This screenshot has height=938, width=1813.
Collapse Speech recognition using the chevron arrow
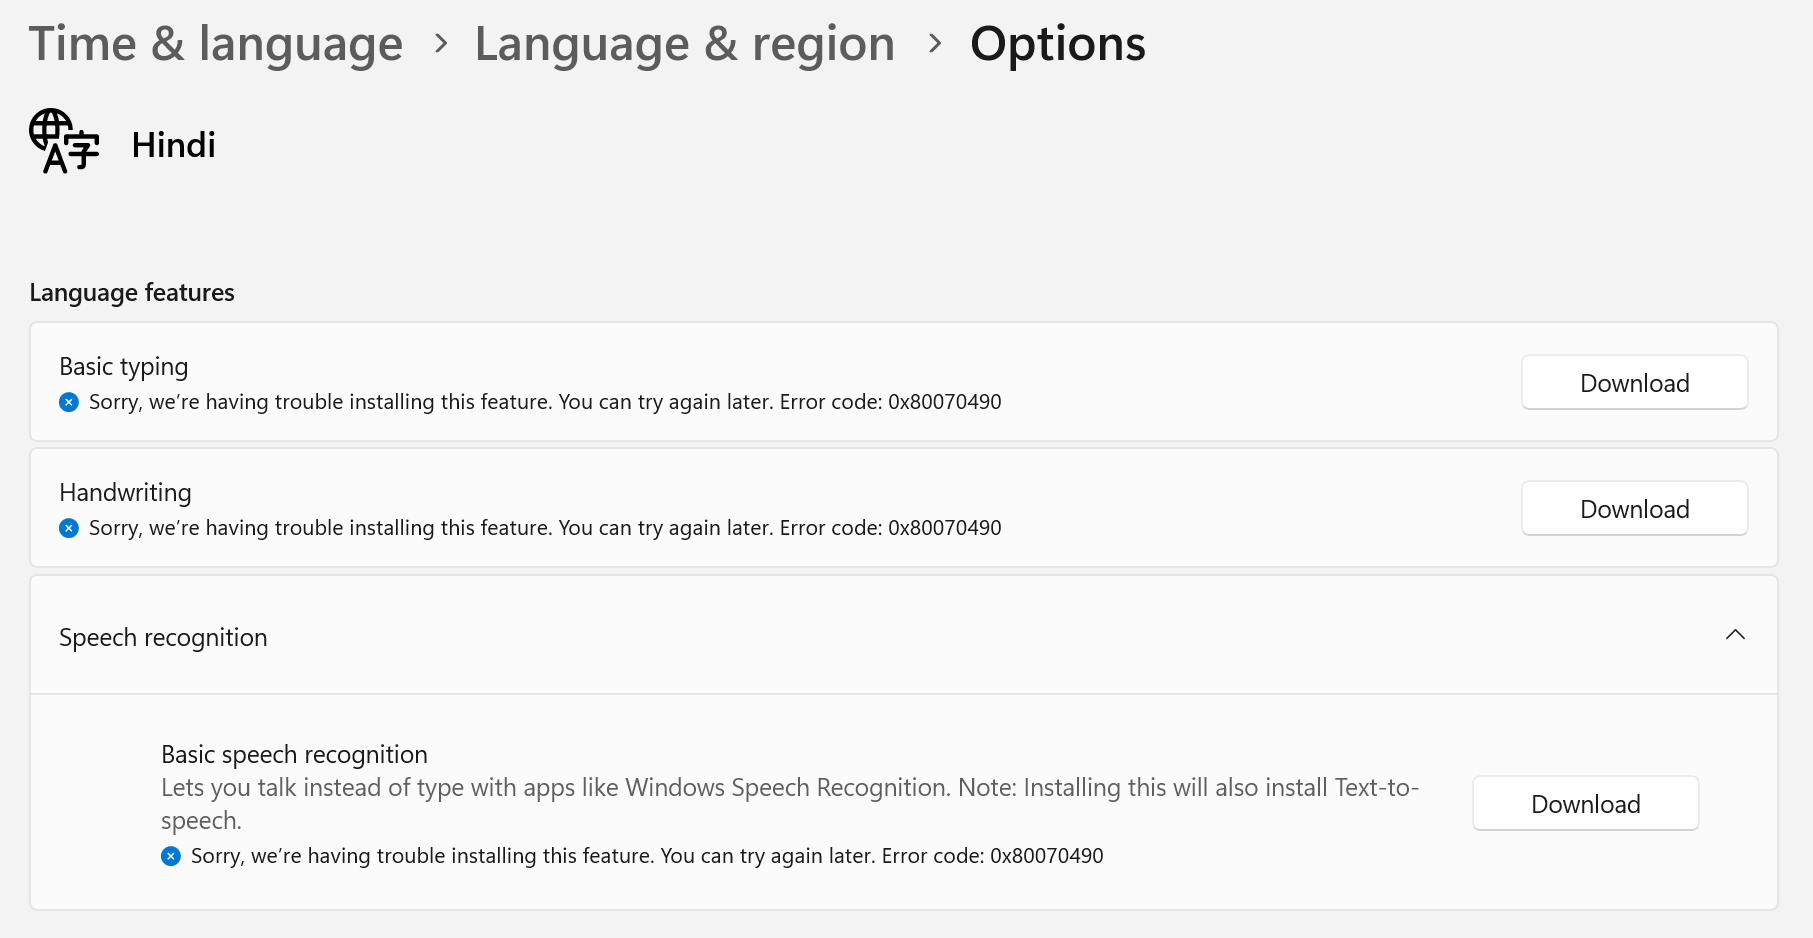tap(1735, 635)
